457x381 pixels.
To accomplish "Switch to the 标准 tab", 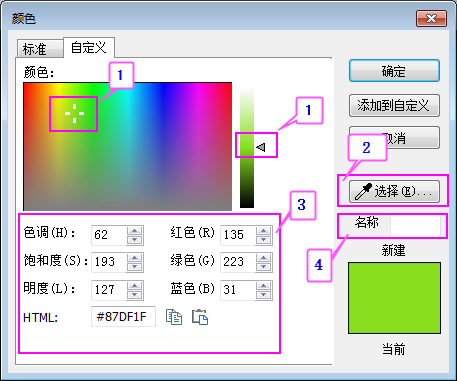I will coord(39,49).
